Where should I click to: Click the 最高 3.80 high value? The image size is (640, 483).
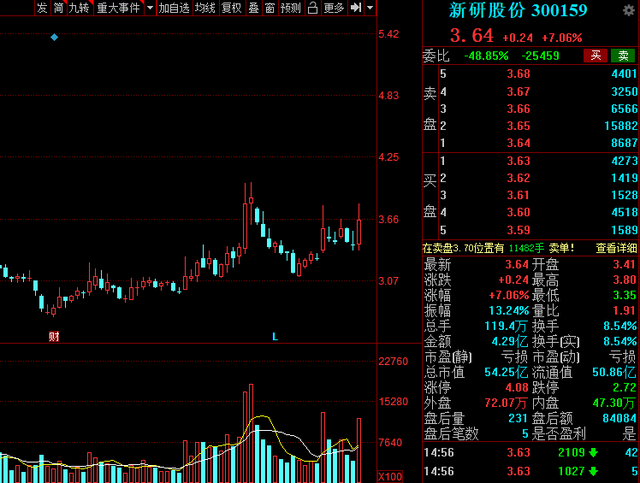tap(624, 280)
